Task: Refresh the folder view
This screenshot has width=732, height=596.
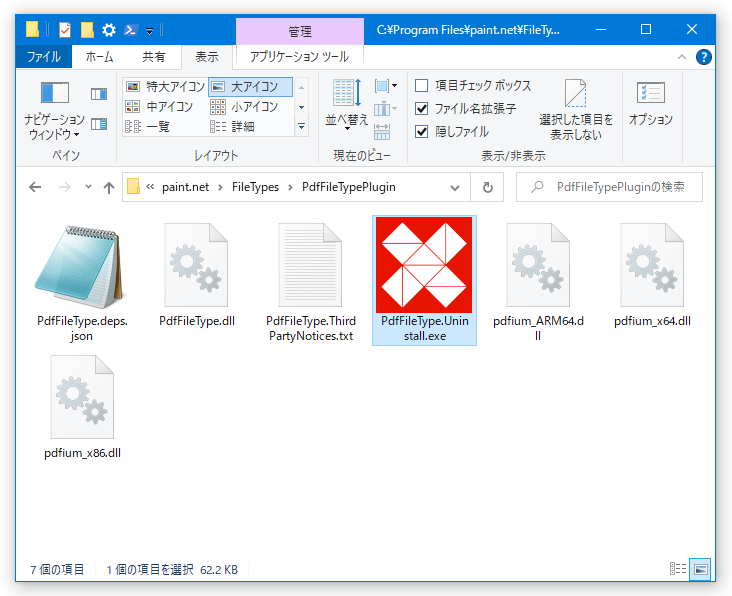Action: pyautogui.click(x=487, y=188)
